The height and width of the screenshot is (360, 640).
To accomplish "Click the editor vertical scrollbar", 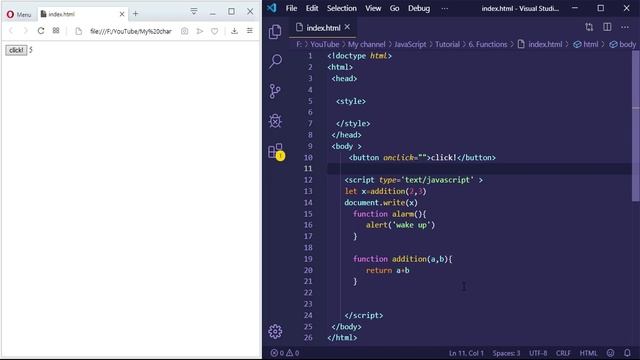I will pos(636,125).
